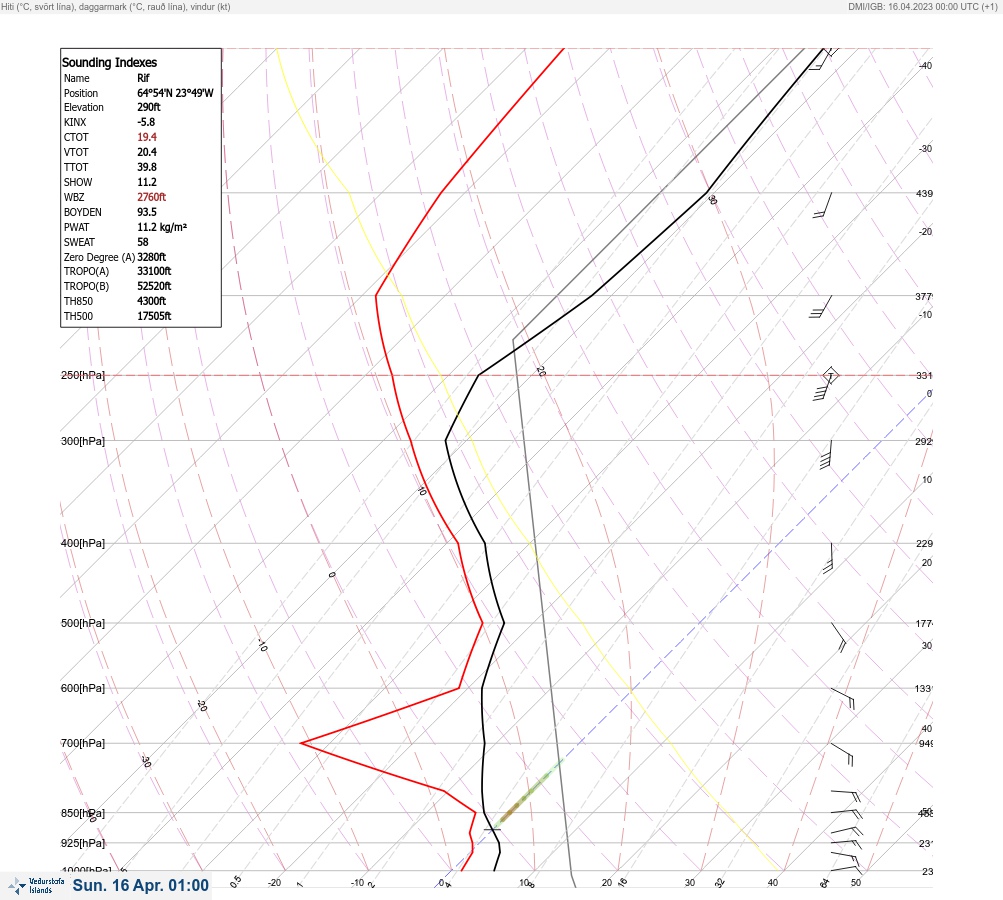The height and width of the screenshot is (900, 1003).
Task: Click the '300[hPa]' pressure label
Action: click(x=83, y=441)
